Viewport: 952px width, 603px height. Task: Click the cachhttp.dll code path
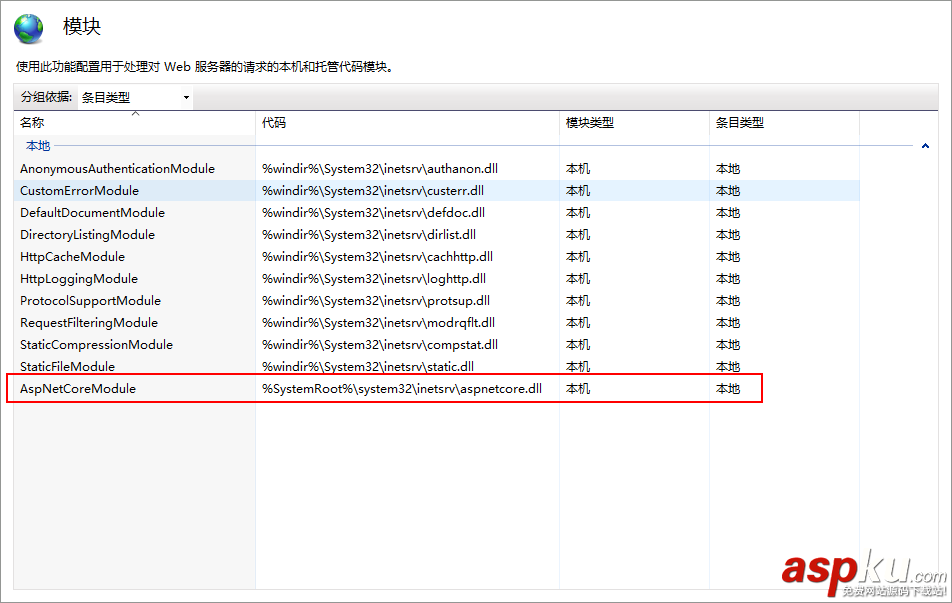point(378,257)
